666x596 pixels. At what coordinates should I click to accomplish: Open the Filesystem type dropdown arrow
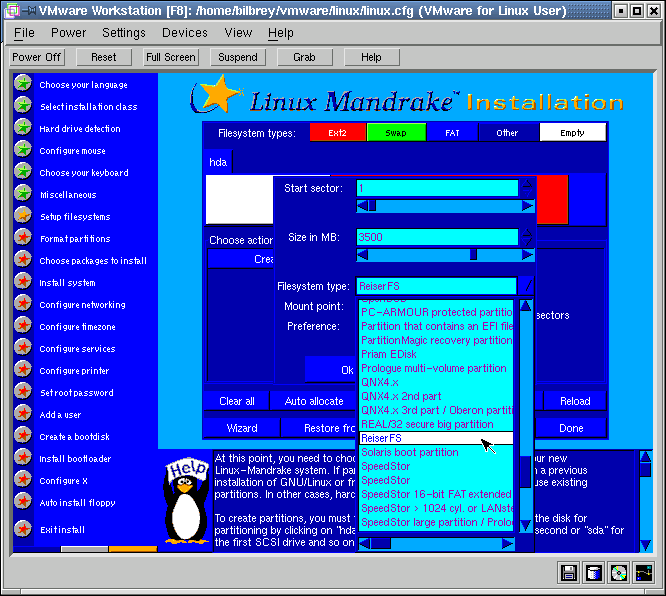click(527, 287)
